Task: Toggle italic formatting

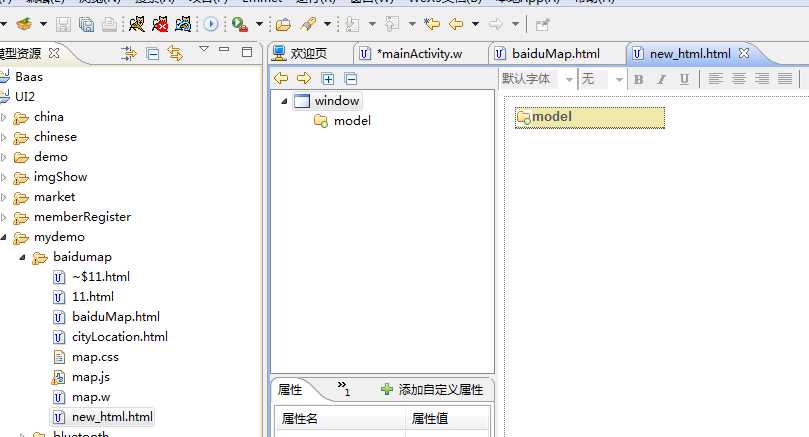Action: tap(661, 79)
